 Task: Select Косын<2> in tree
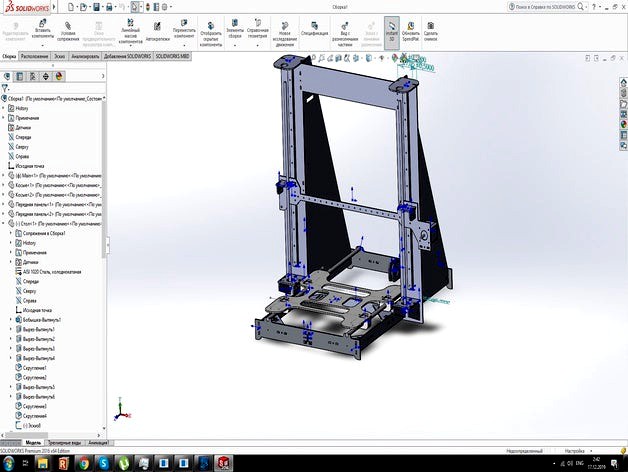[x=54, y=195]
